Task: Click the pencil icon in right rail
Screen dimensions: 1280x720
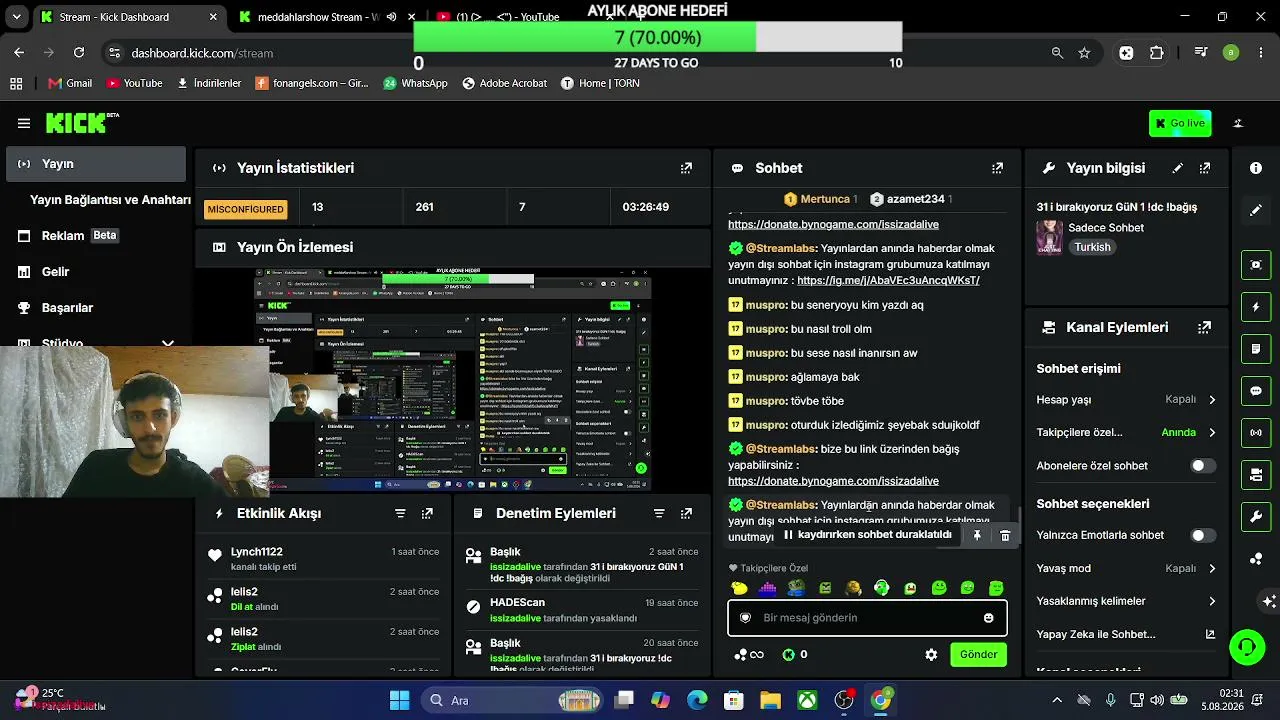Action: 1256,210
